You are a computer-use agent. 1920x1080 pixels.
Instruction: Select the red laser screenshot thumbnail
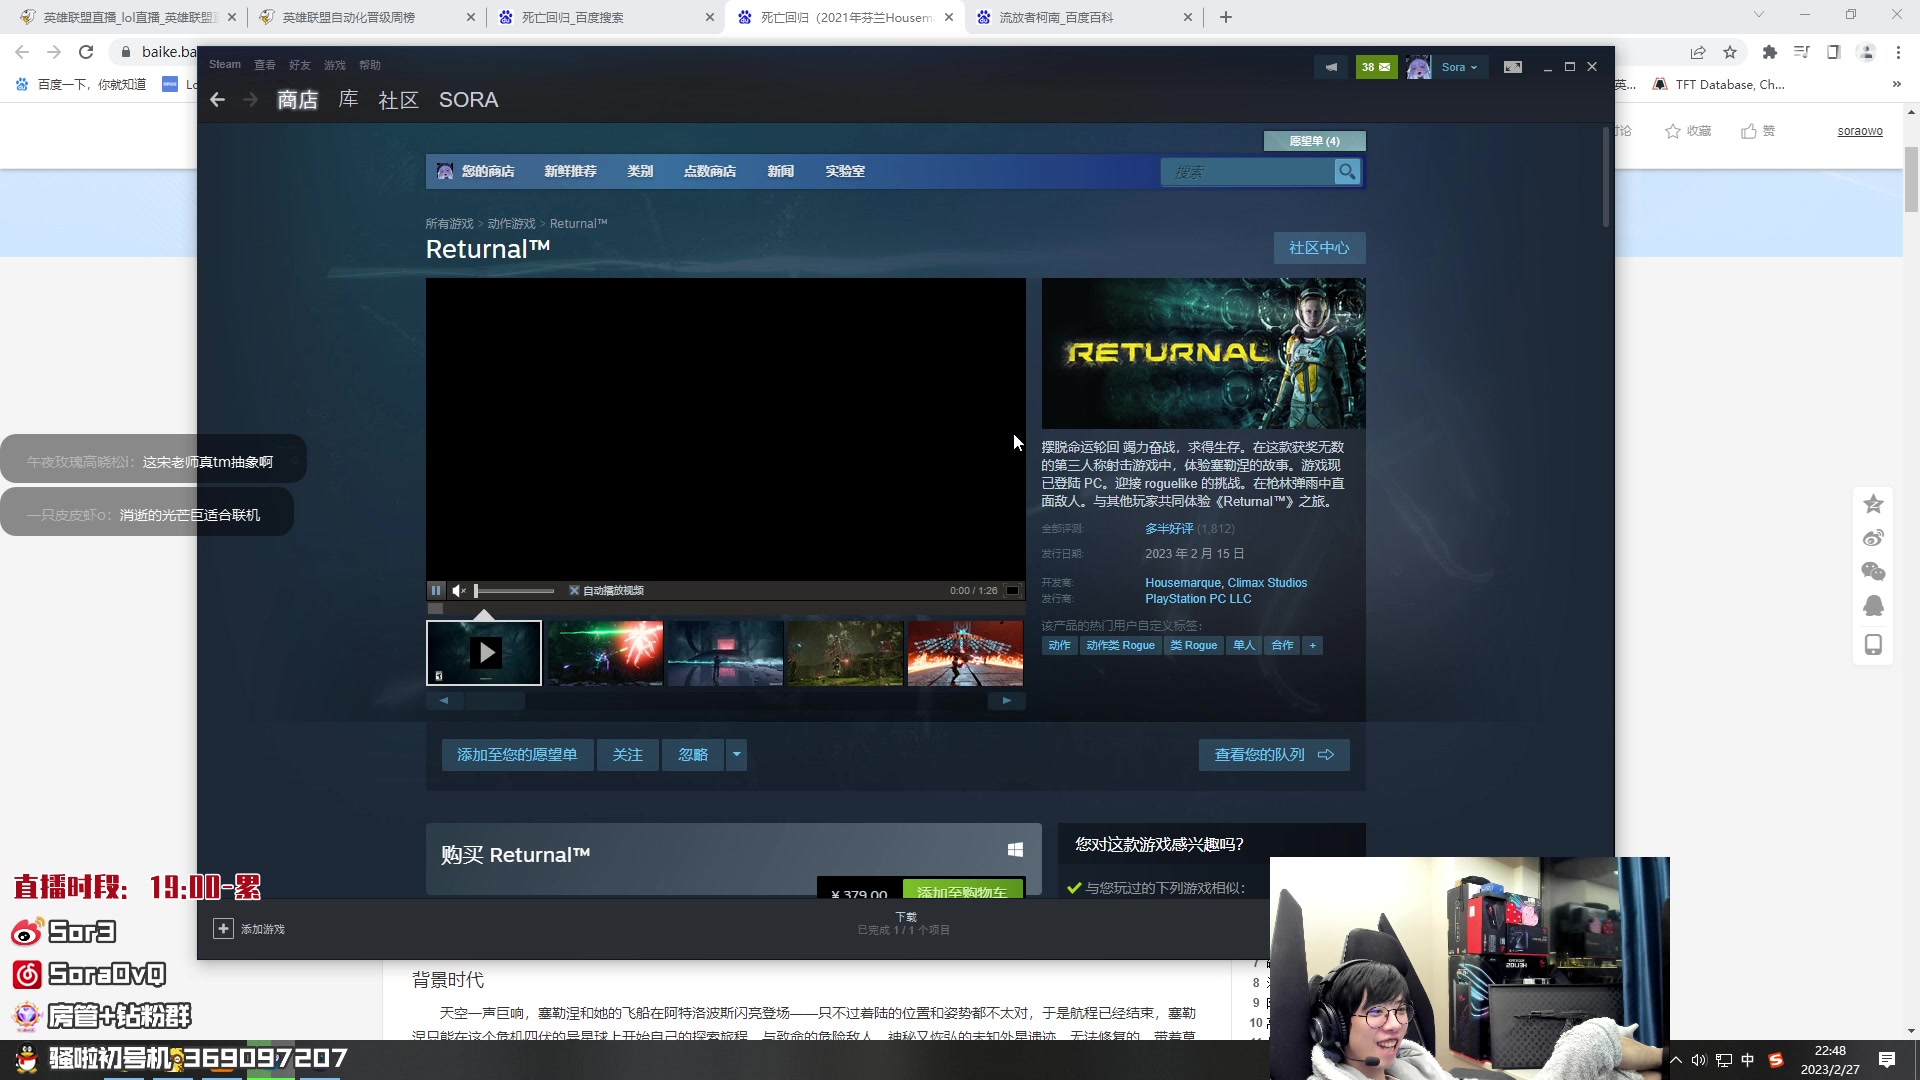pyautogui.click(x=605, y=654)
